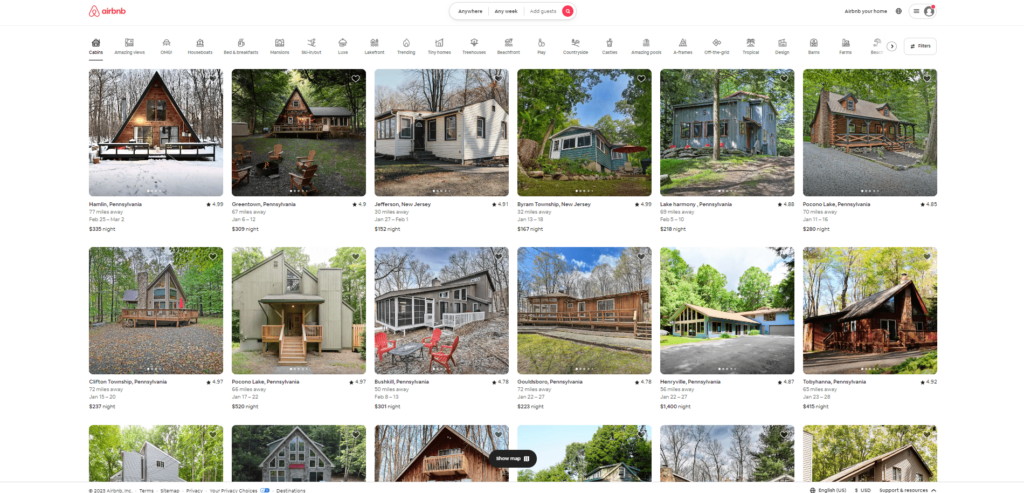Open the Houseboats category
The height and width of the screenshot is (493, 1024).
pos(200,46)
